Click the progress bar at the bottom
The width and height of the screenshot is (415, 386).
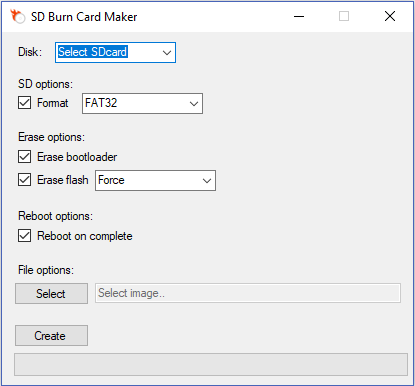[x=211, y=364]
